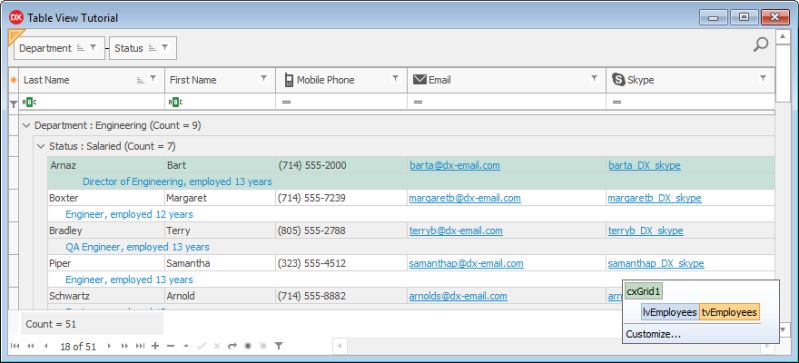Toggle sort order on Department group box
The image size is (799, 363).
click(80, 48)
